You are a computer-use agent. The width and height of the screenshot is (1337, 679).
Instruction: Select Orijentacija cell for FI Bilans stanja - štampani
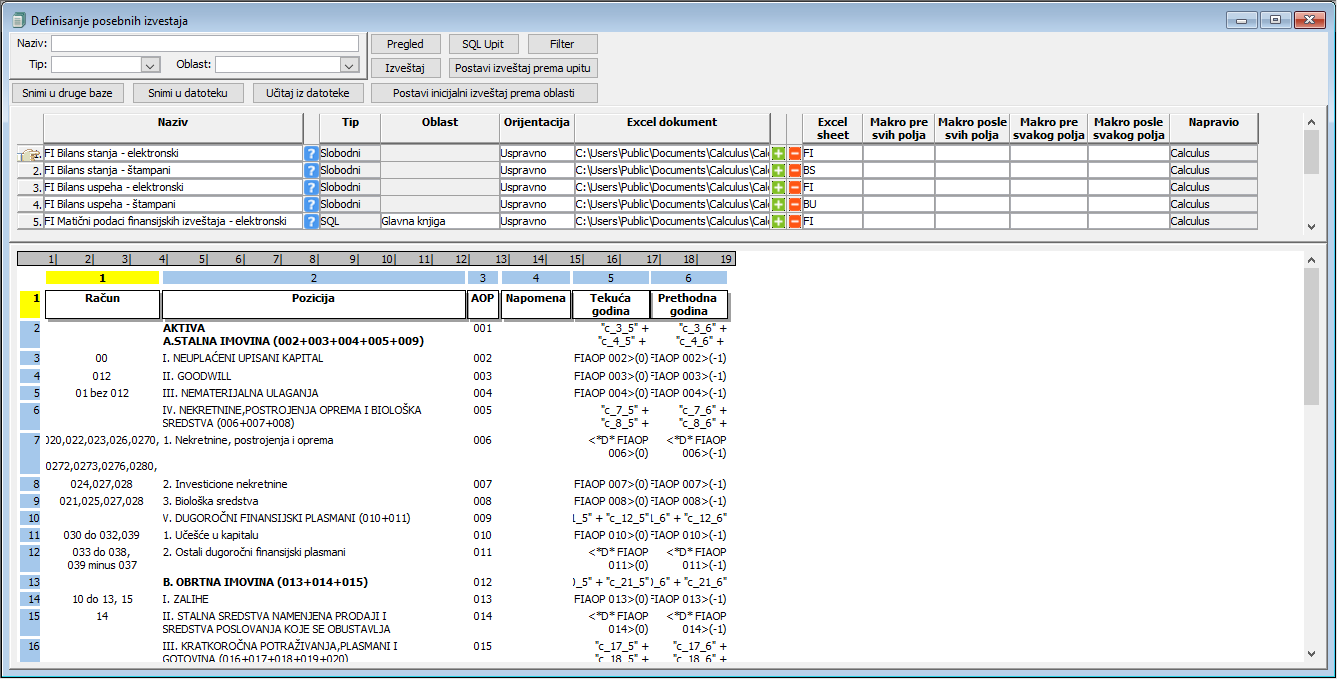click(535, 171)
